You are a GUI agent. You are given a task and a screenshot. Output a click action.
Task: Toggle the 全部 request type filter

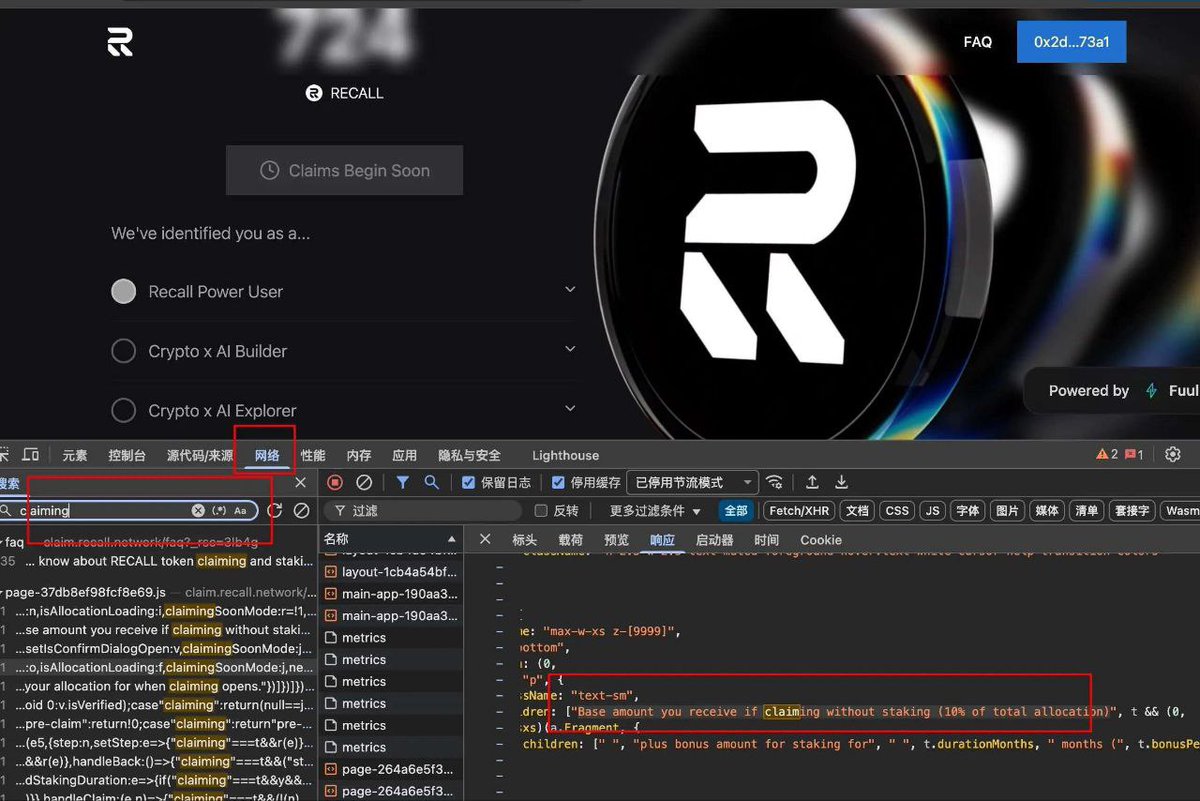pyautogui.click(x=736, y=510)
